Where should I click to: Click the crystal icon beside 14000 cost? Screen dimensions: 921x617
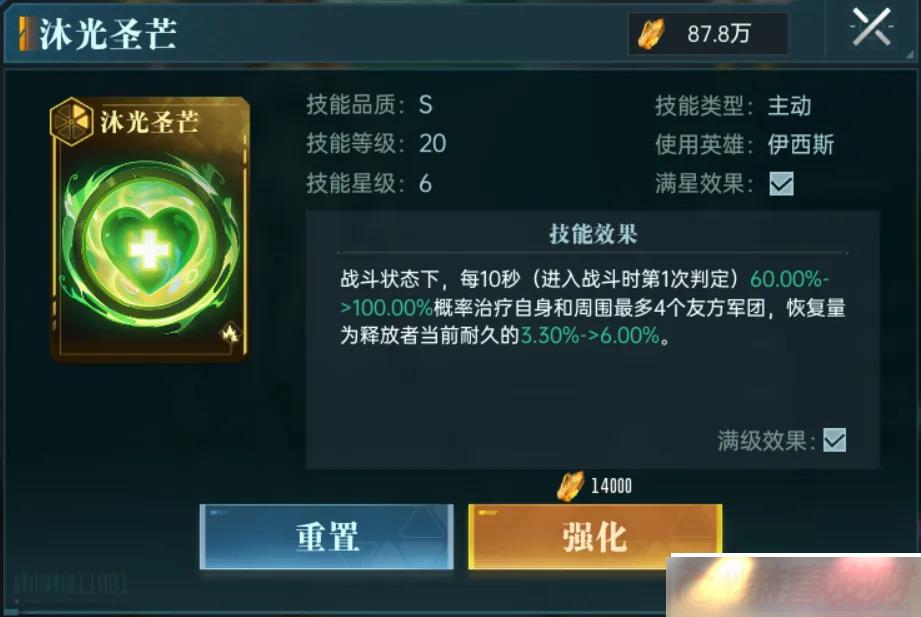coord(570,487)
